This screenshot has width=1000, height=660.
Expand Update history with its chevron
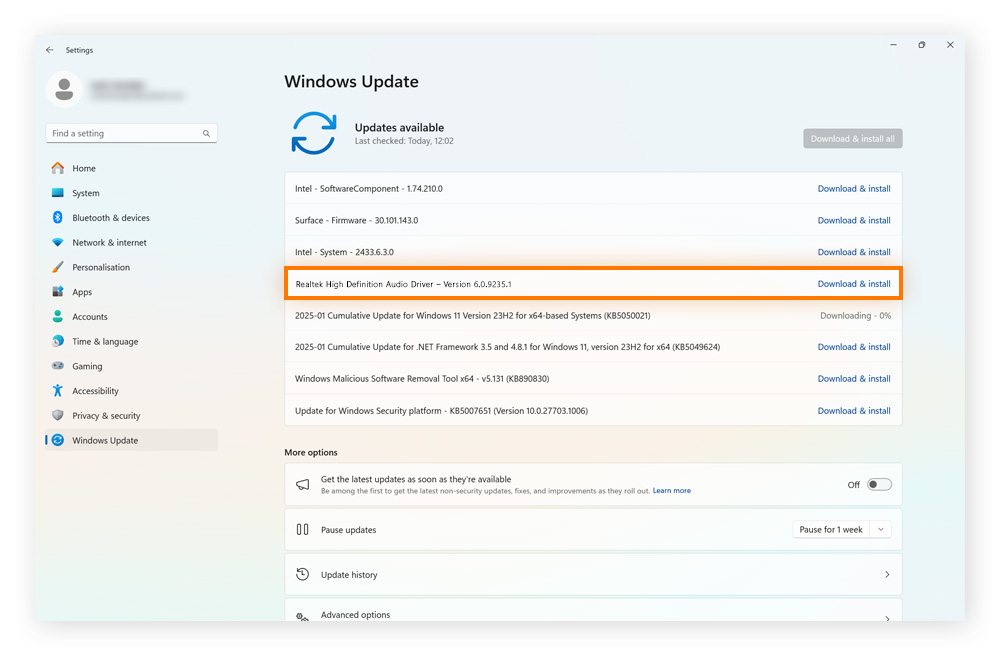(x=887, y=575)
